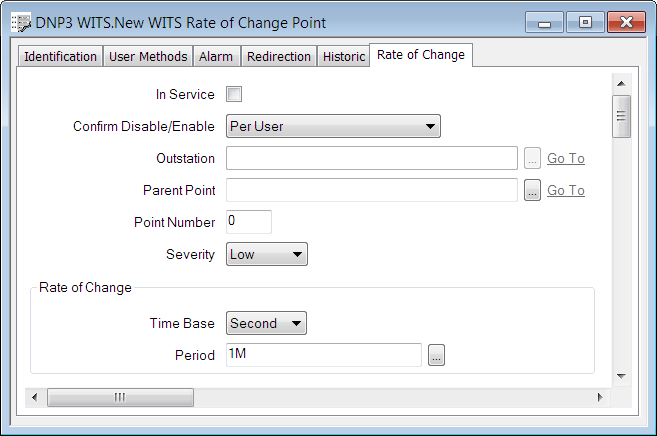
Task: Expand the Severity dropdown
Action: (x=266, y=254)
